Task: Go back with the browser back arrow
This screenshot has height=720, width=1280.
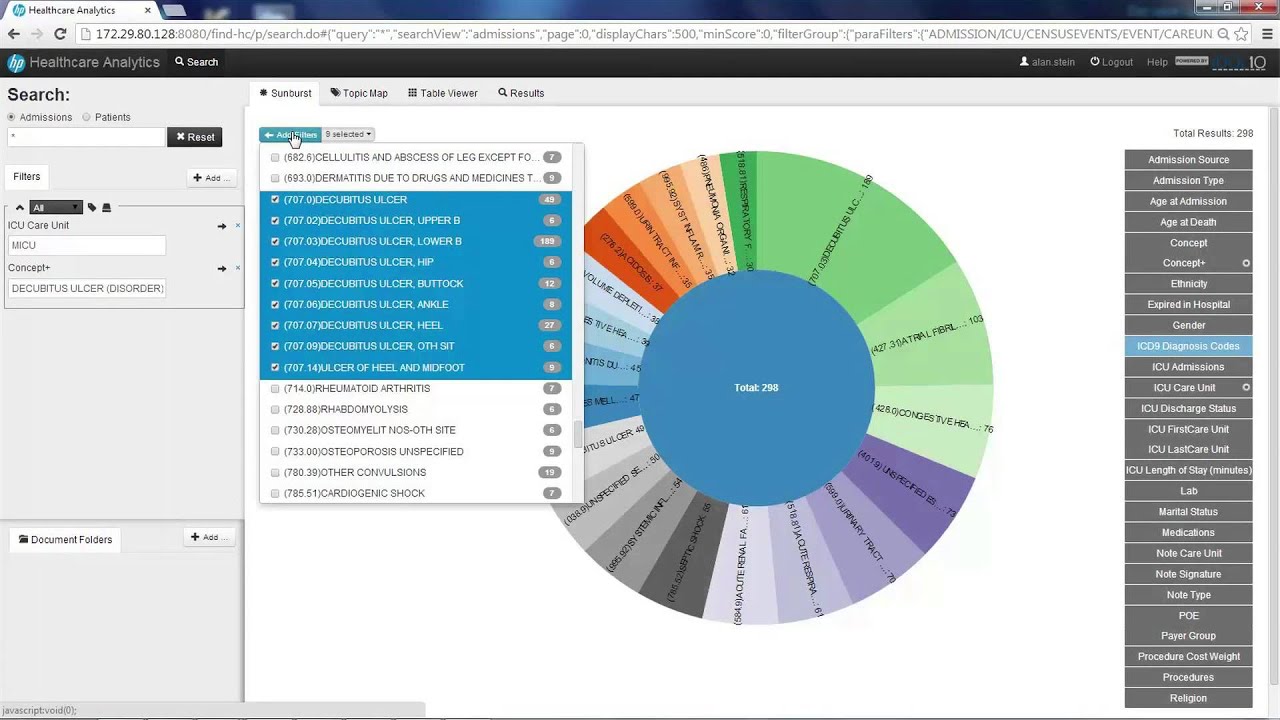Action: coord(14,33)
